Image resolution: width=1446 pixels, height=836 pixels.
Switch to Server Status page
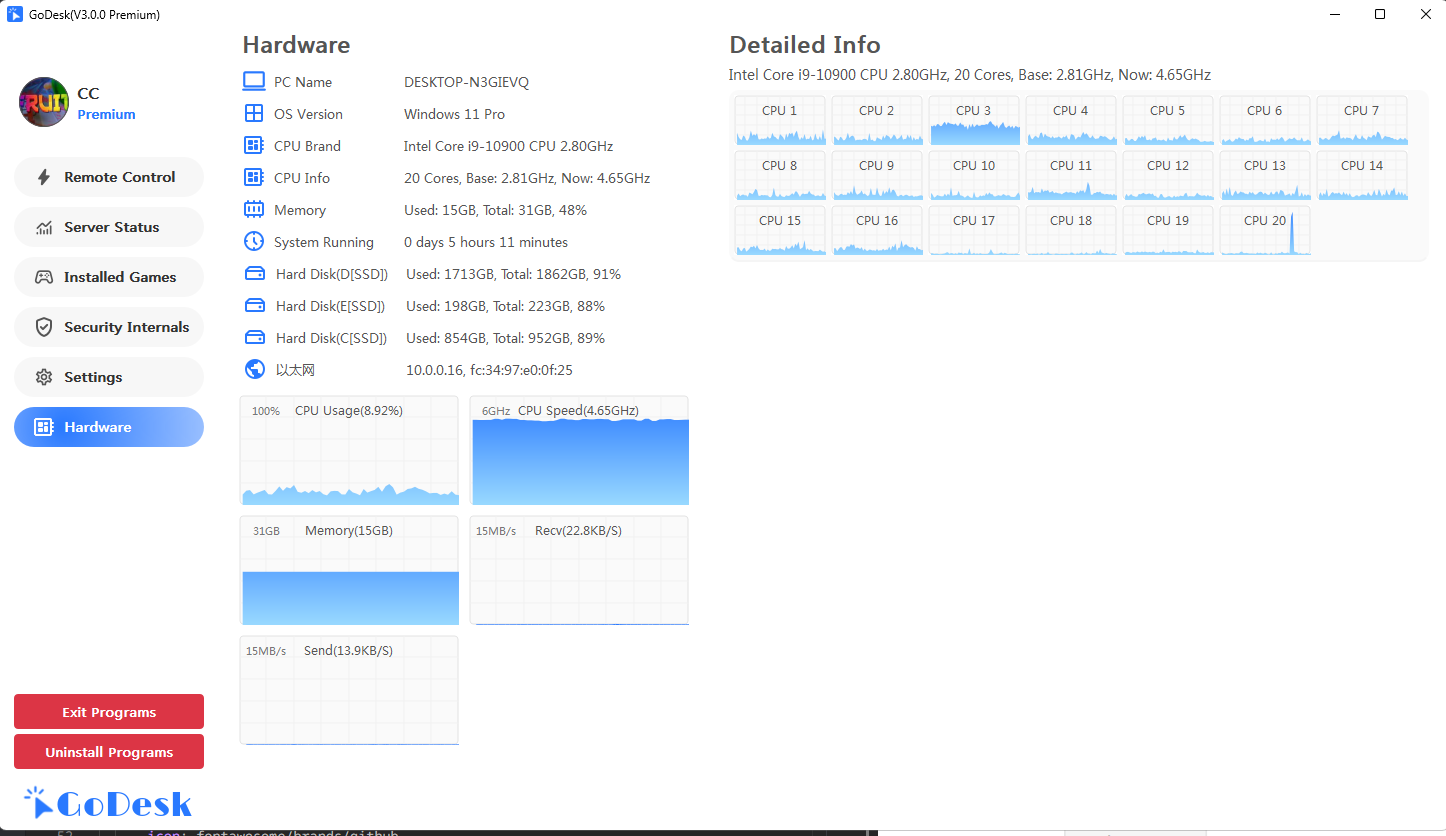click(x=109, y=227)
